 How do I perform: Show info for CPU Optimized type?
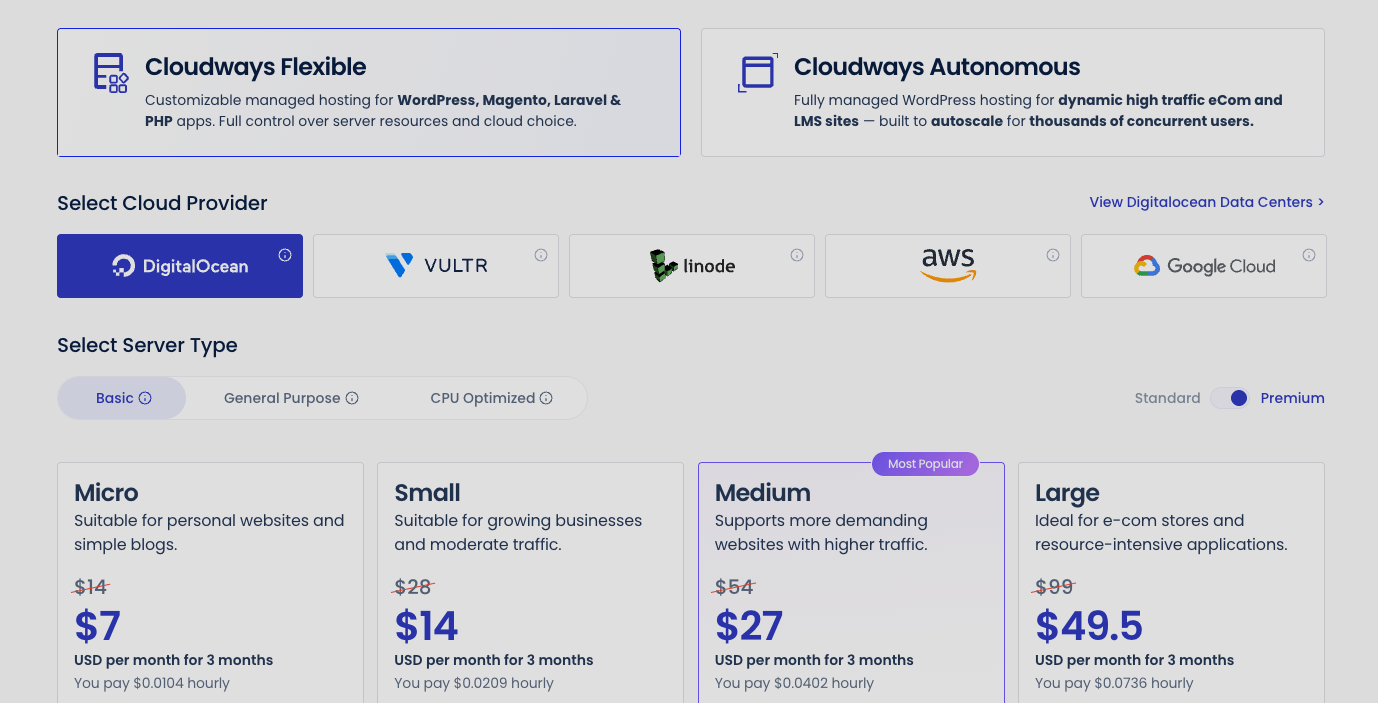tap(546, 398)
